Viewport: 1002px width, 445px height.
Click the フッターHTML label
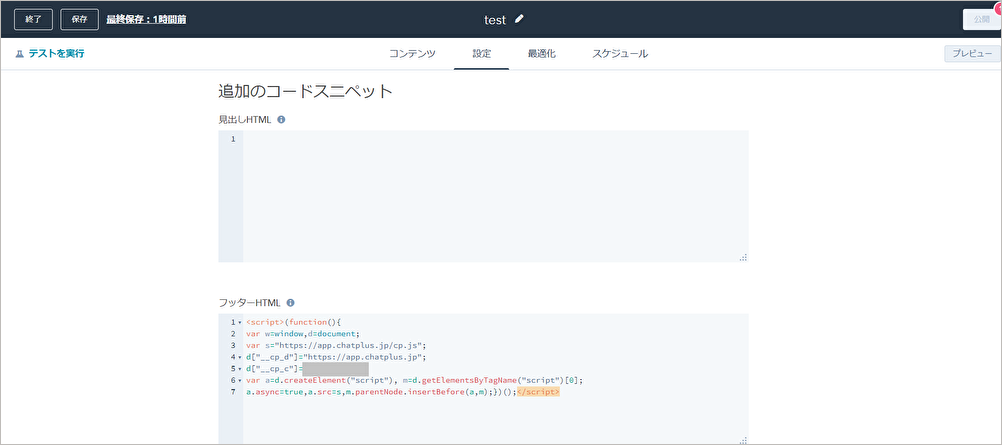(x=249, y=302)
